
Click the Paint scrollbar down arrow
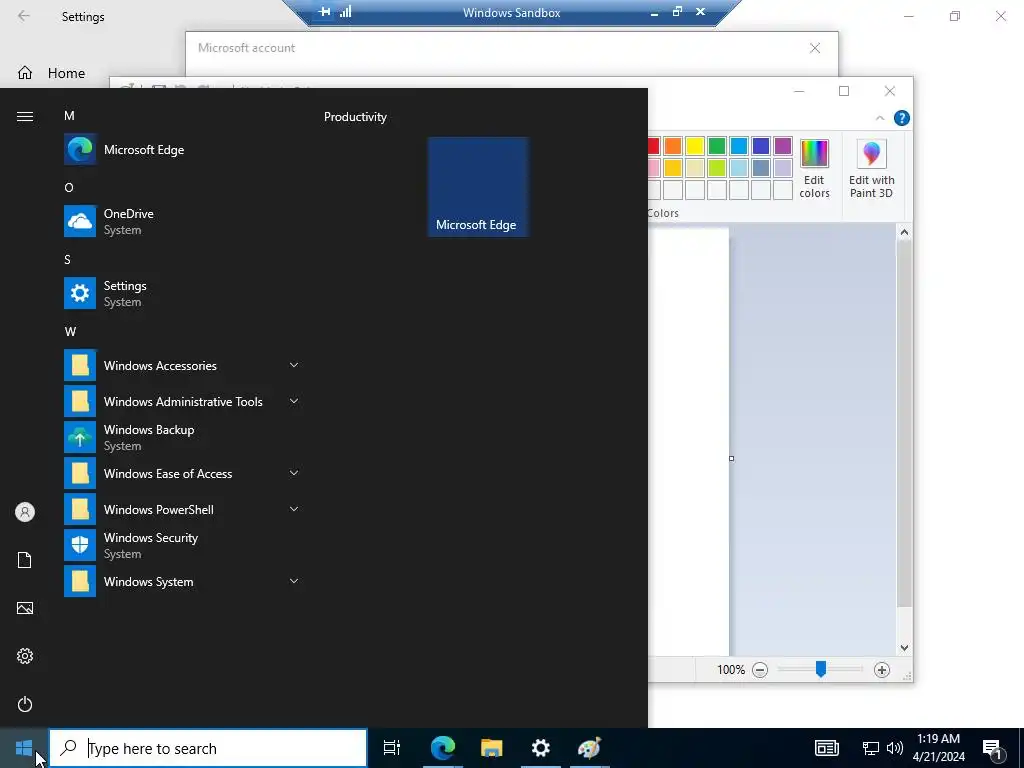904,648
